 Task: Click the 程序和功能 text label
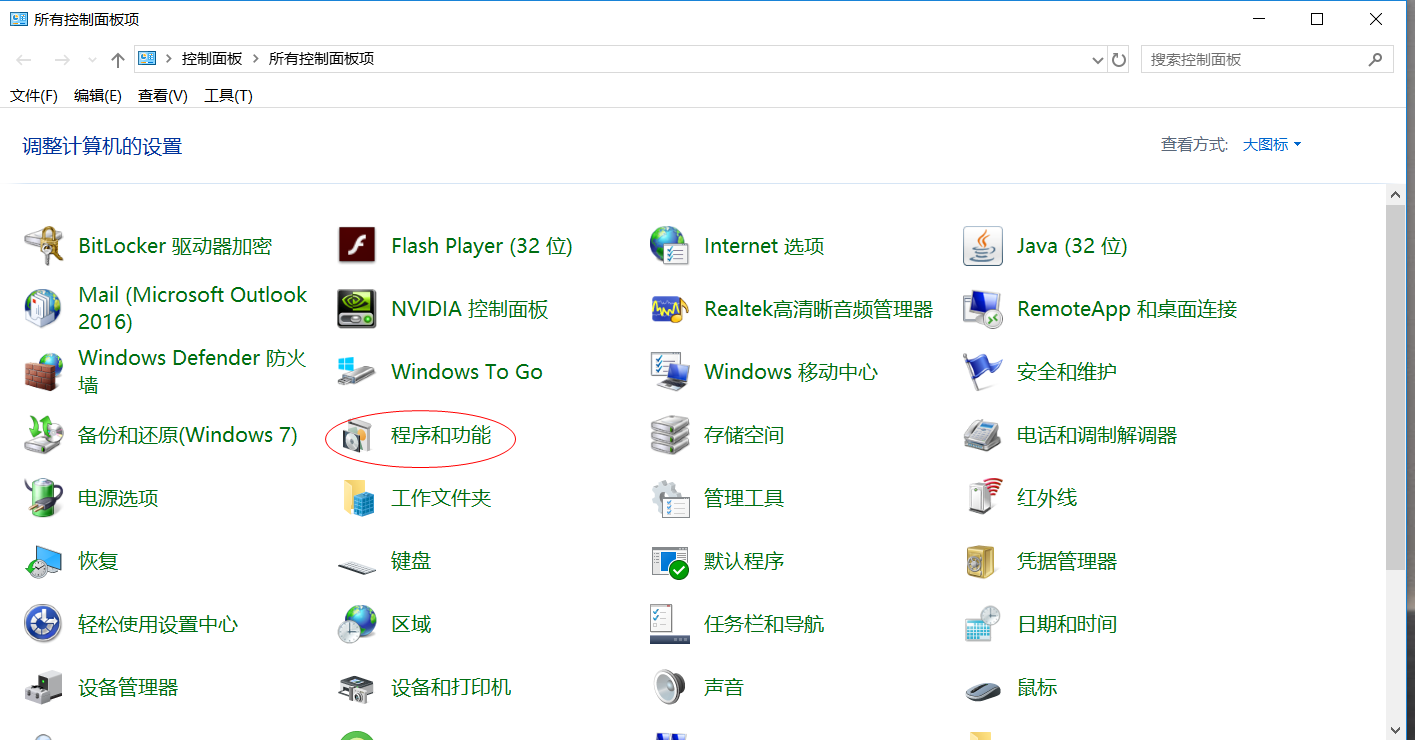click(x=441, y=435)
